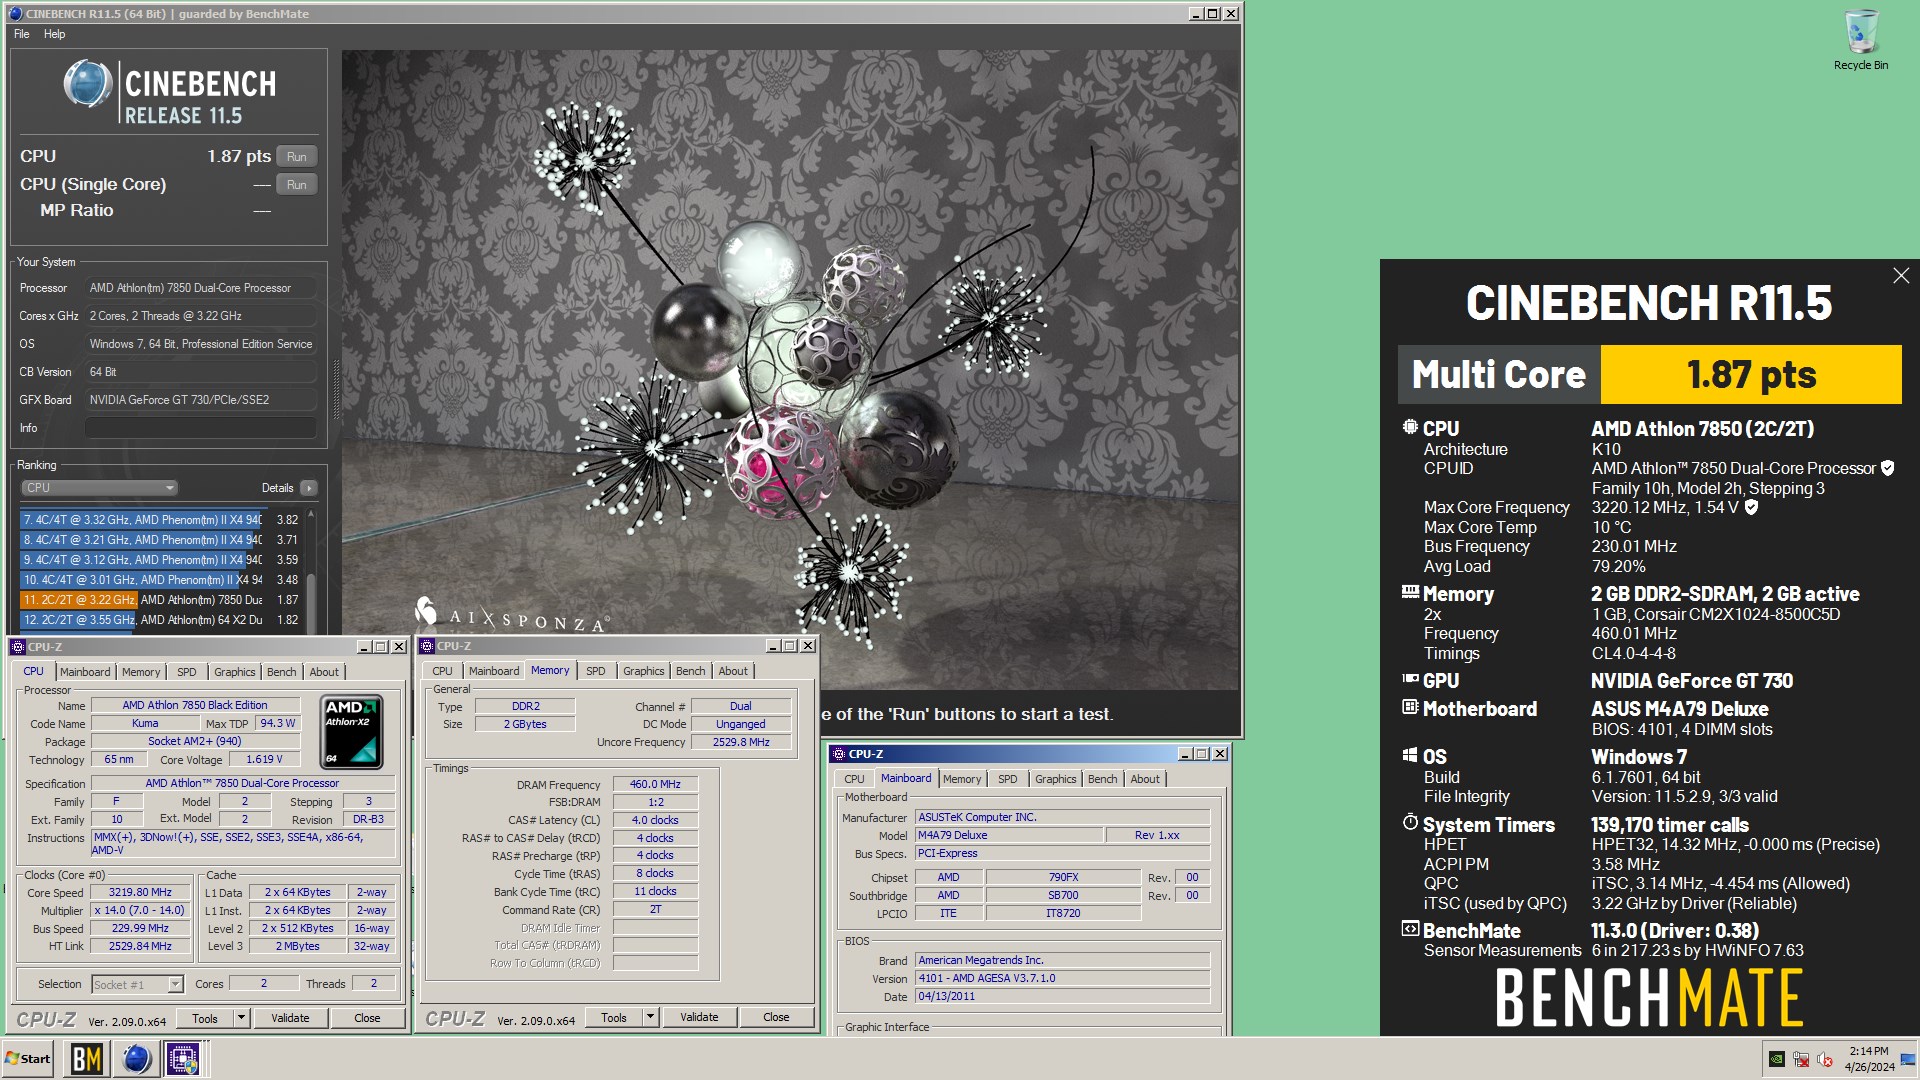Open the Cinebench File menu

21,34
